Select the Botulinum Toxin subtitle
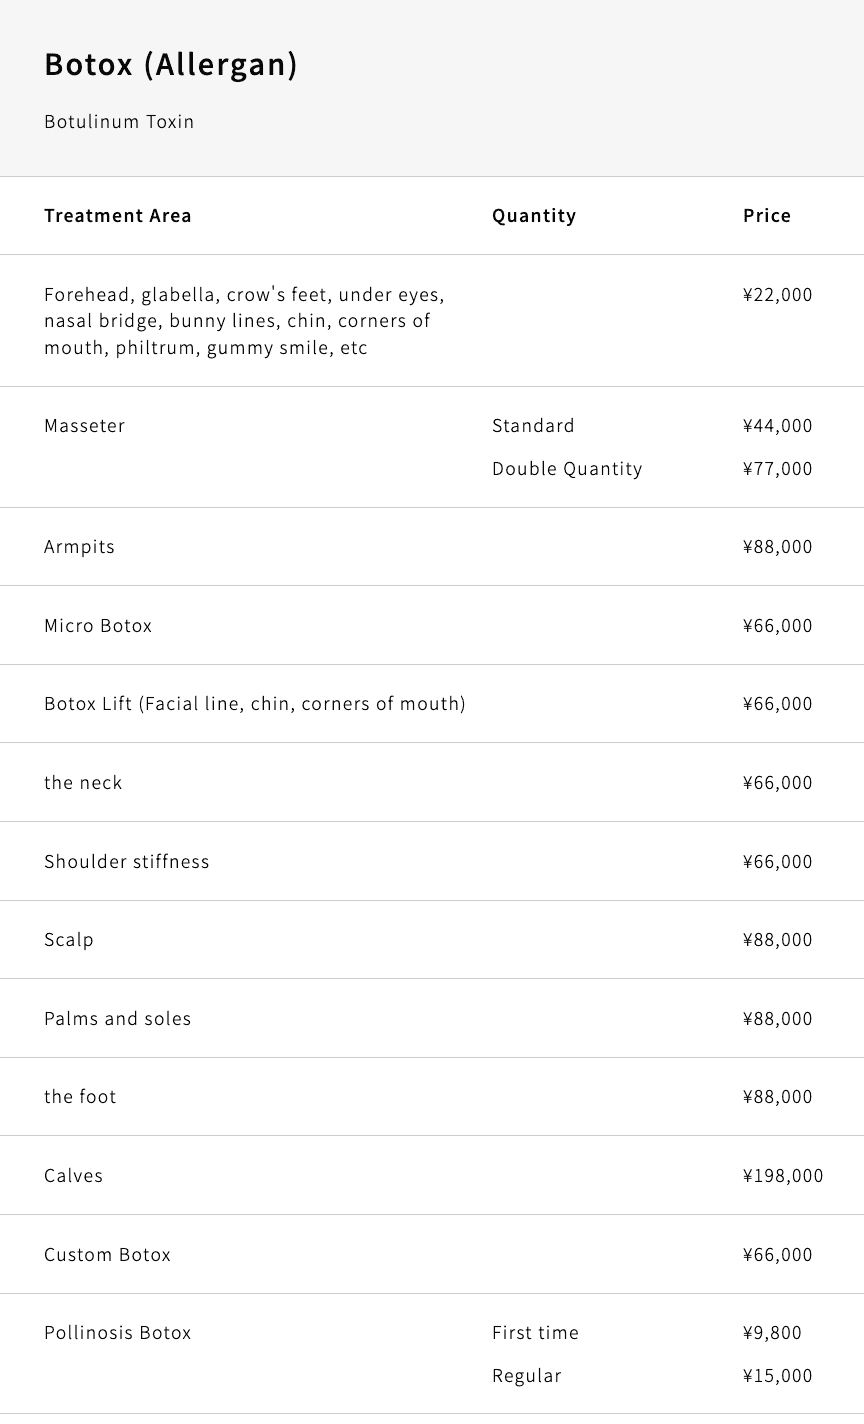Screen dimensions: 864x1424 click(119, 122)
